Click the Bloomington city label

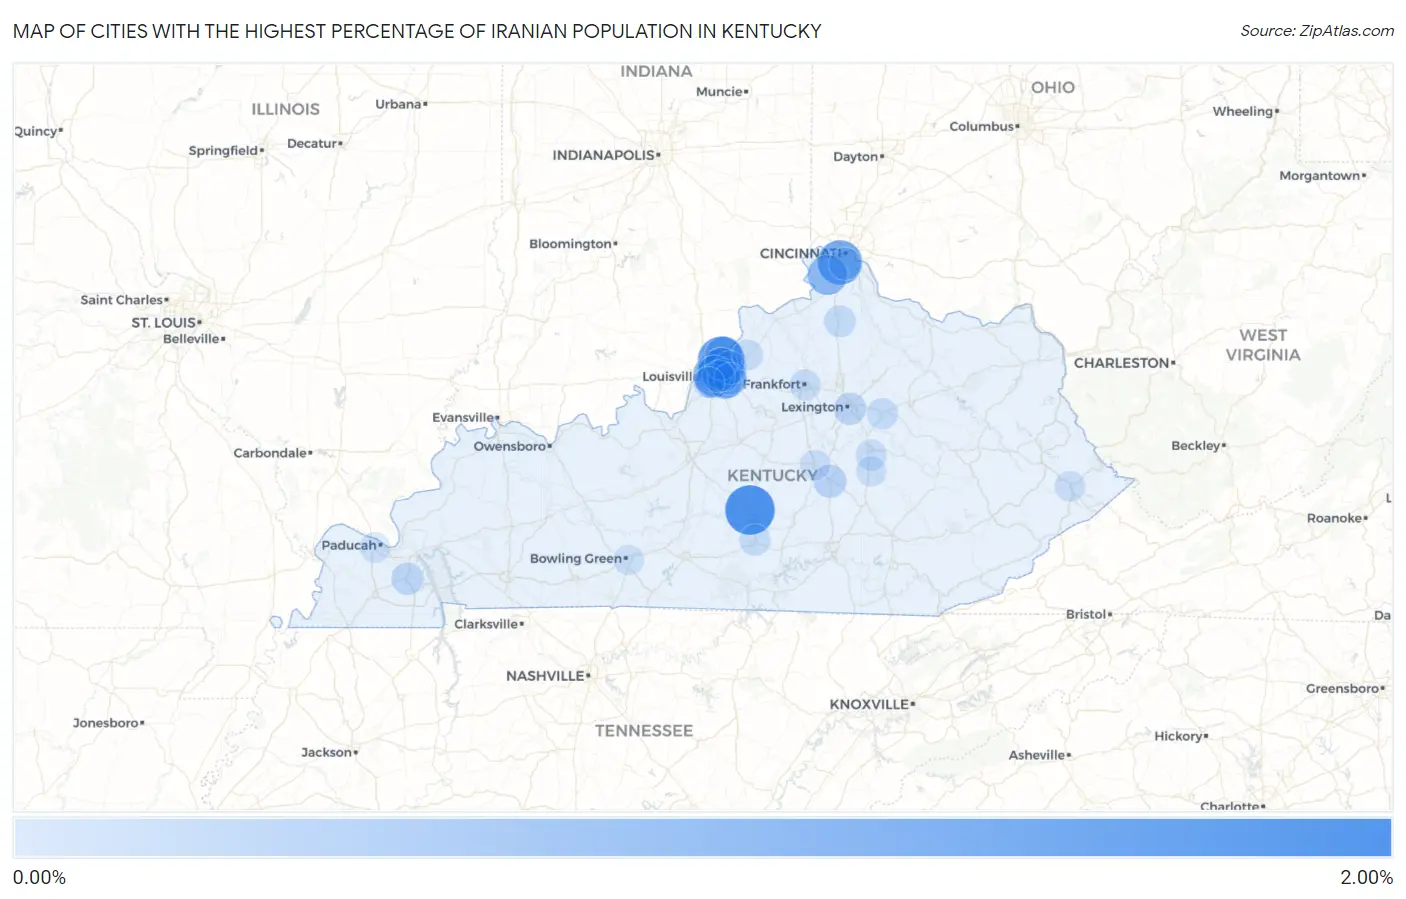tap(570, 244)
